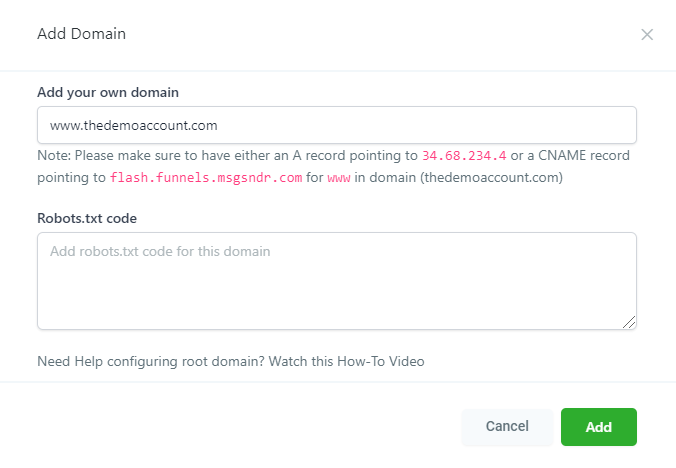Screen dimensions: 676x468
Task: Click the 34.68.234.4 IP address
Action: pyautogui.click(x=464, y=156)
